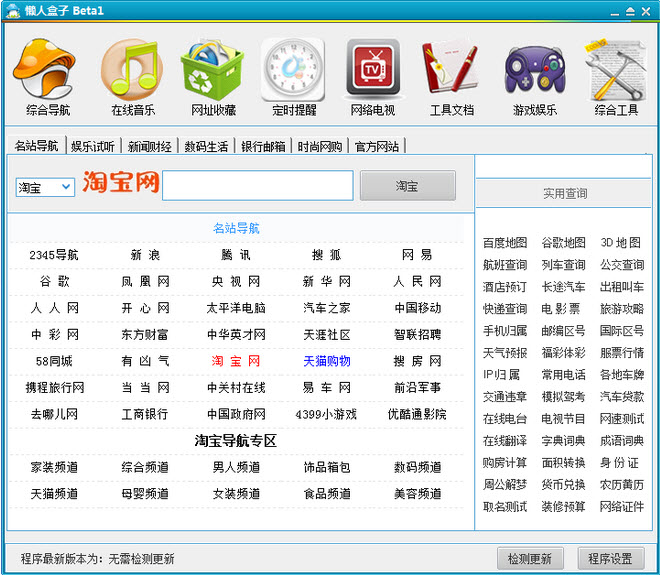Open the 中关村在线 link

(x=236, y=387)
